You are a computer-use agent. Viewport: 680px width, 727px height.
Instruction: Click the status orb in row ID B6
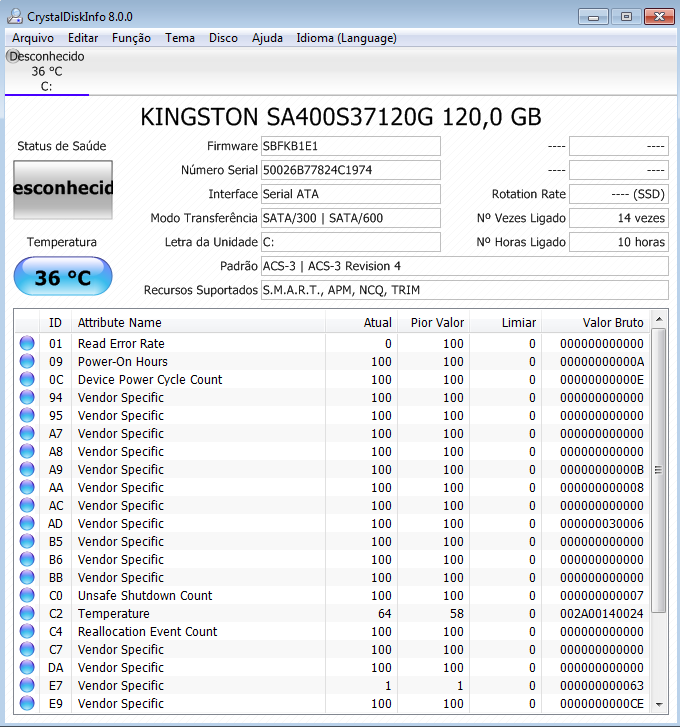[27, 559]
